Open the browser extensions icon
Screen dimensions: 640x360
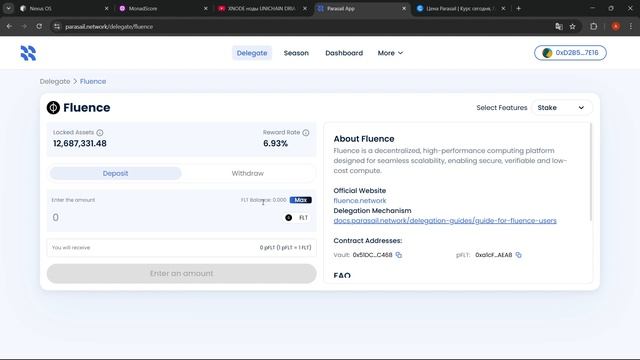593,26
